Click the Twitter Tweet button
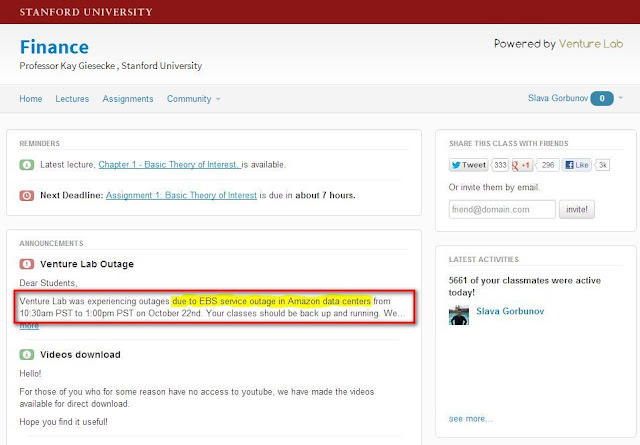 pyautogui.click(x=469, y=165)
